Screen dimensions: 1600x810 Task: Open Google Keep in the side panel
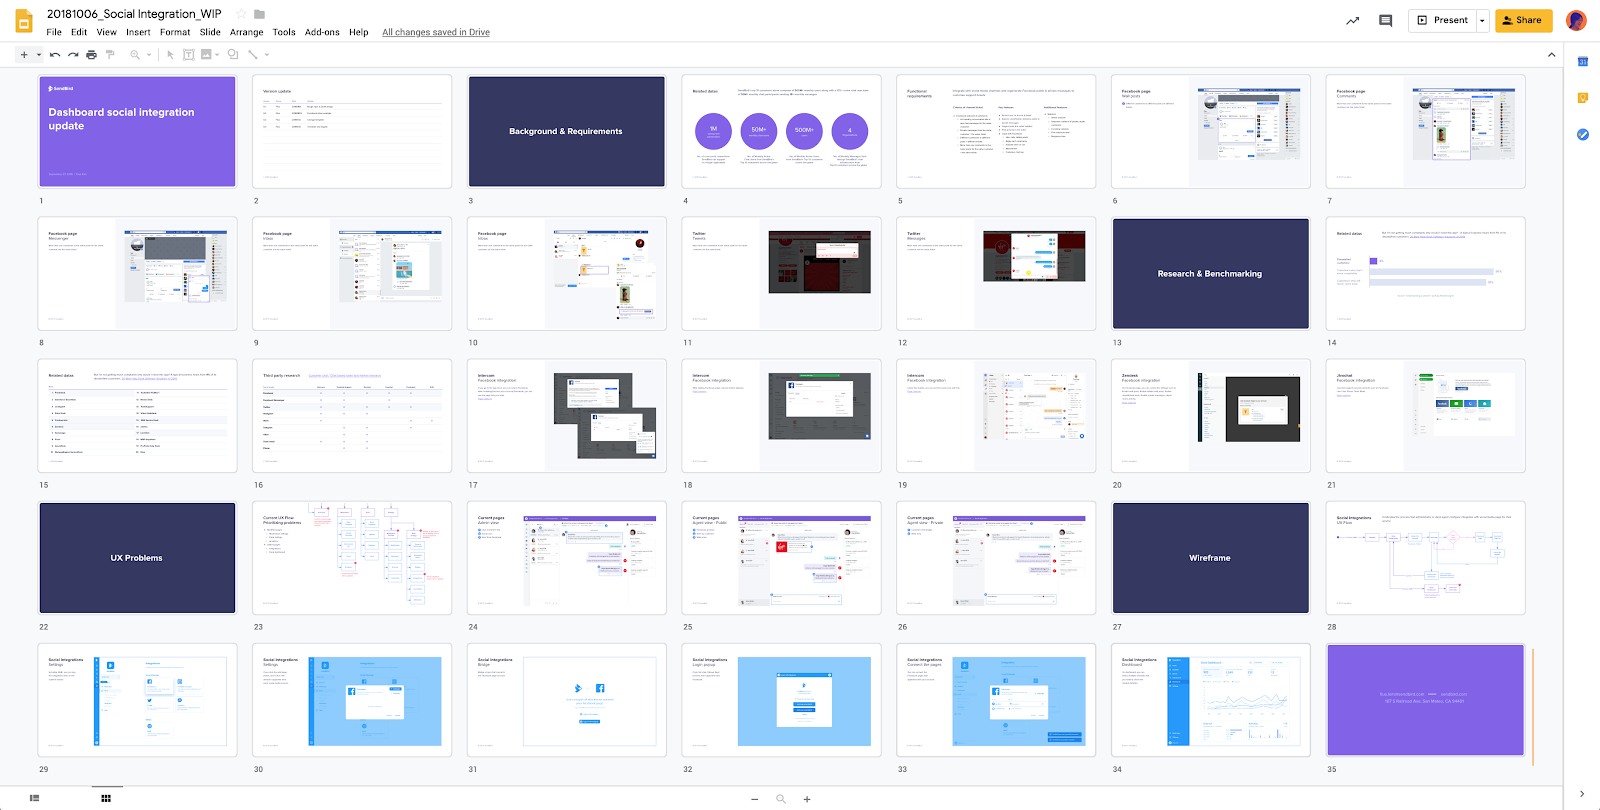[x=1583, y=98]
